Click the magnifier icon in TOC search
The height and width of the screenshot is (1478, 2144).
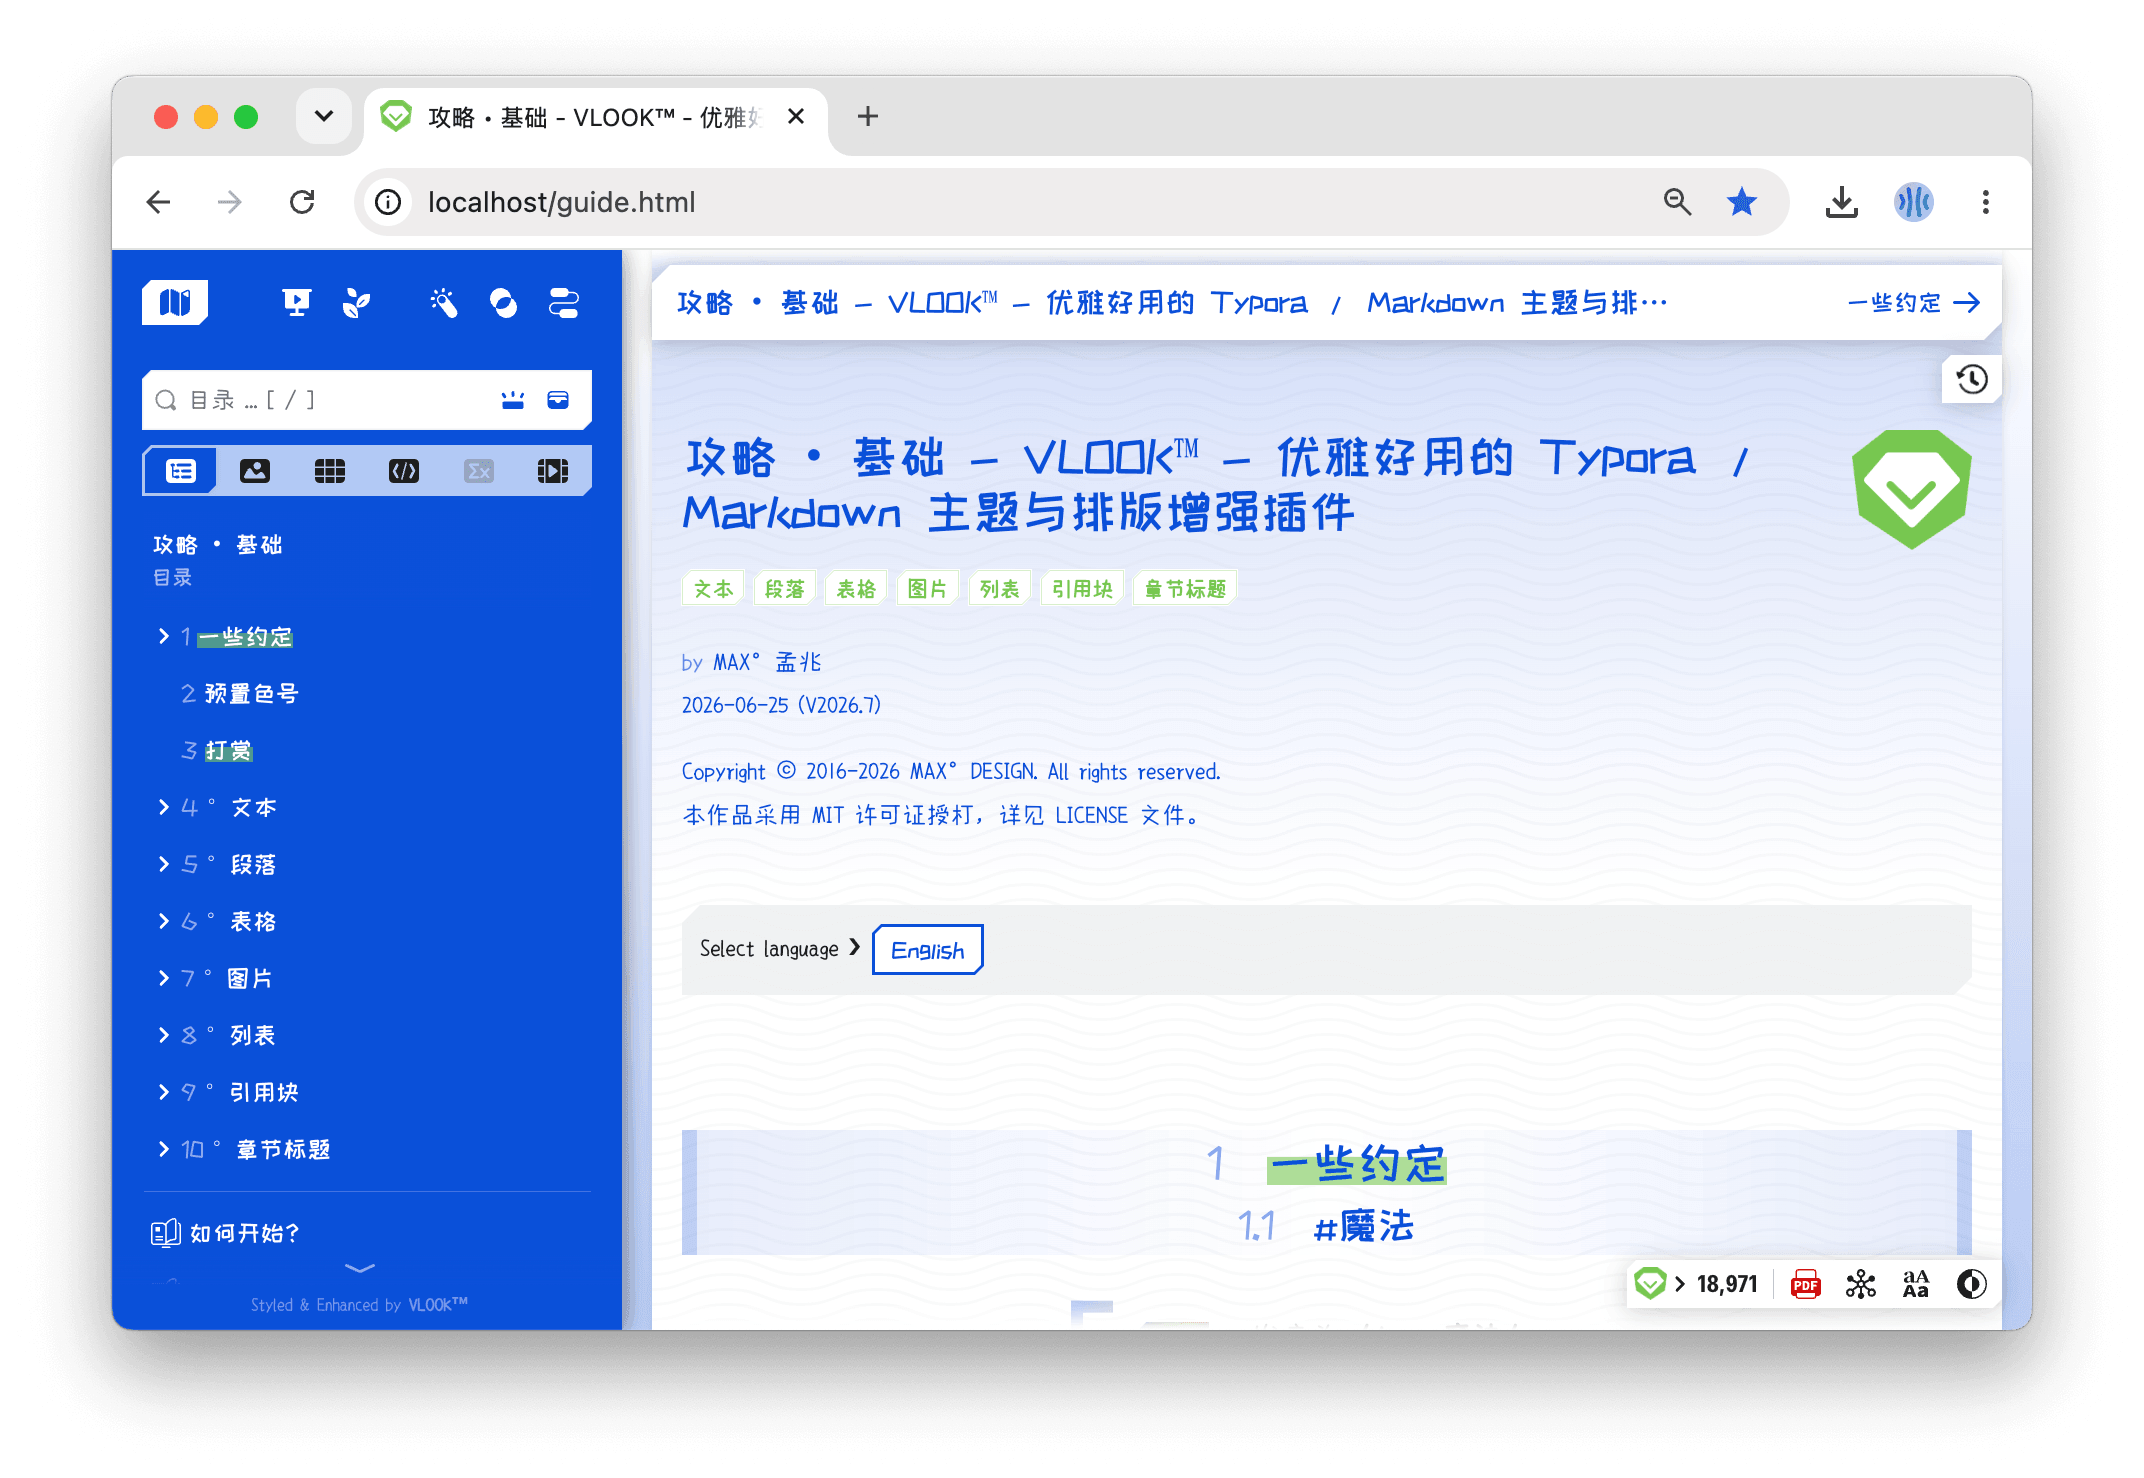click(166, 400)
